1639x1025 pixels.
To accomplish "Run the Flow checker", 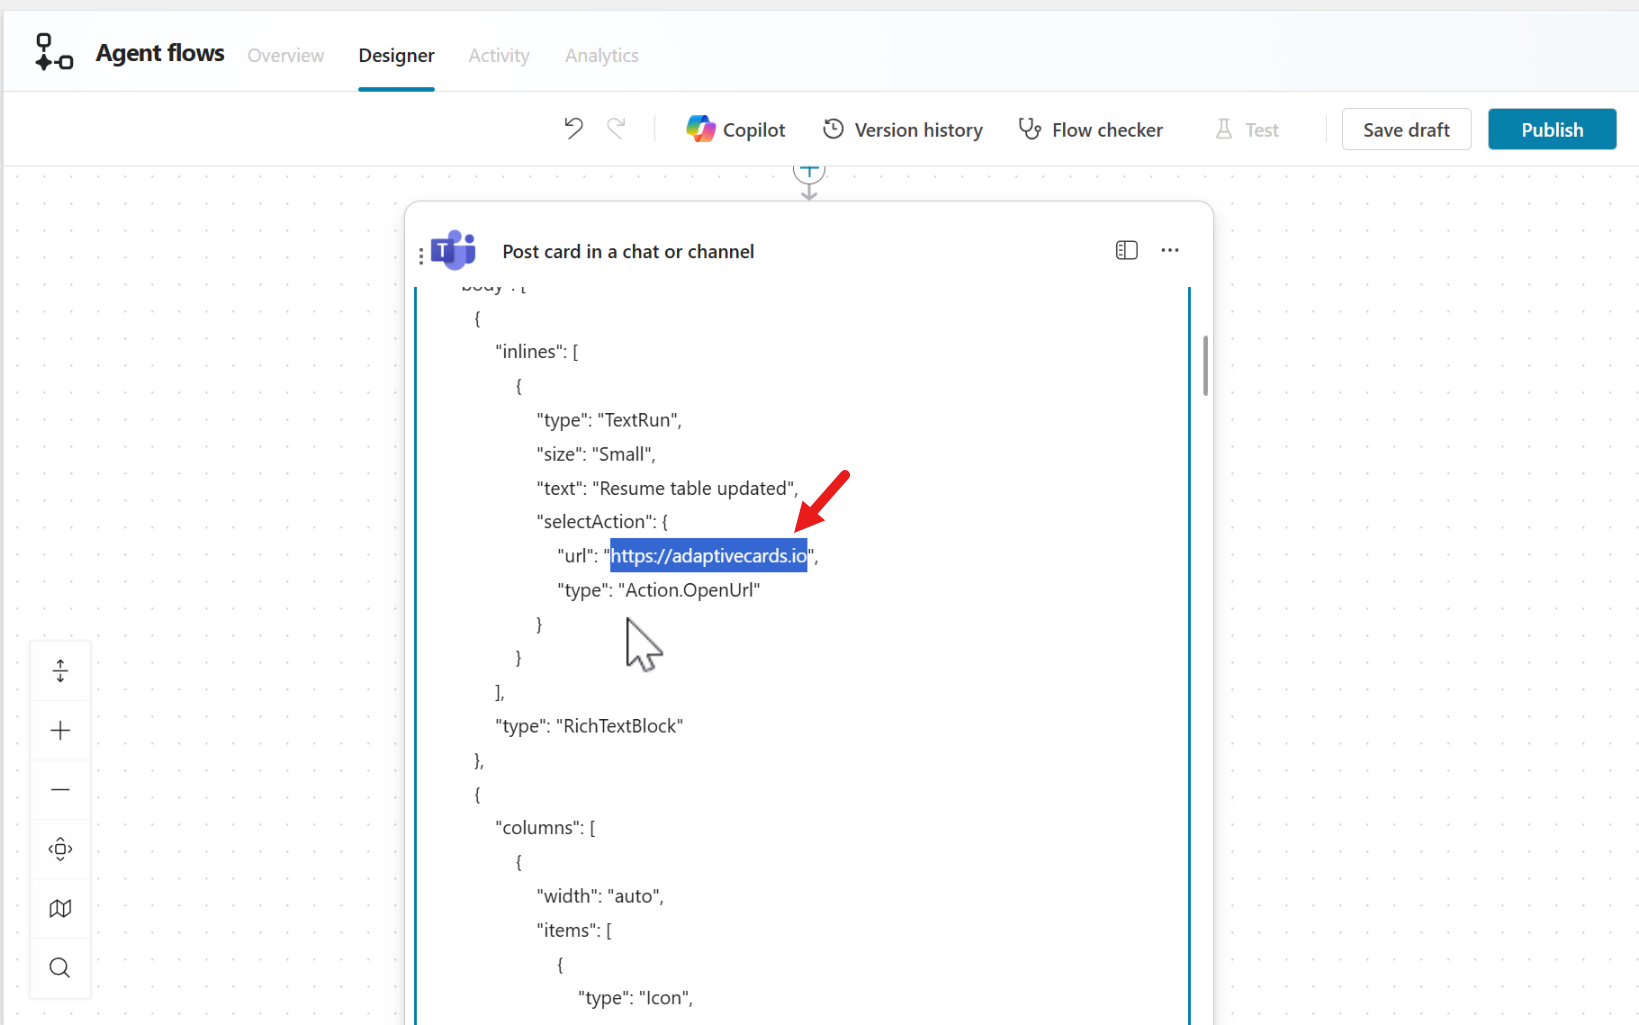I will pyautogui.click(x=1090, y=128).
